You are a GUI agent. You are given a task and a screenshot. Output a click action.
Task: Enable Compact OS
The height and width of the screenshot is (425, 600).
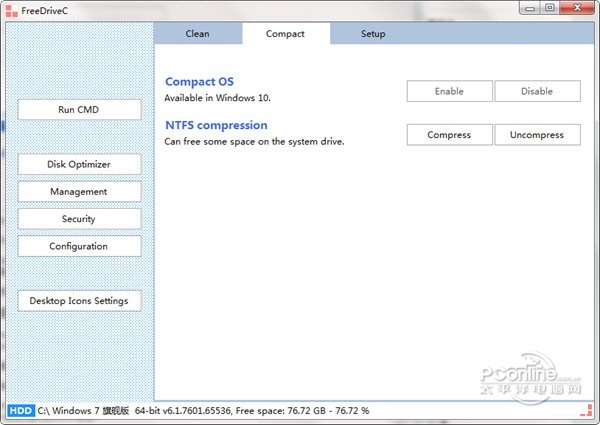tap(450, 91)
